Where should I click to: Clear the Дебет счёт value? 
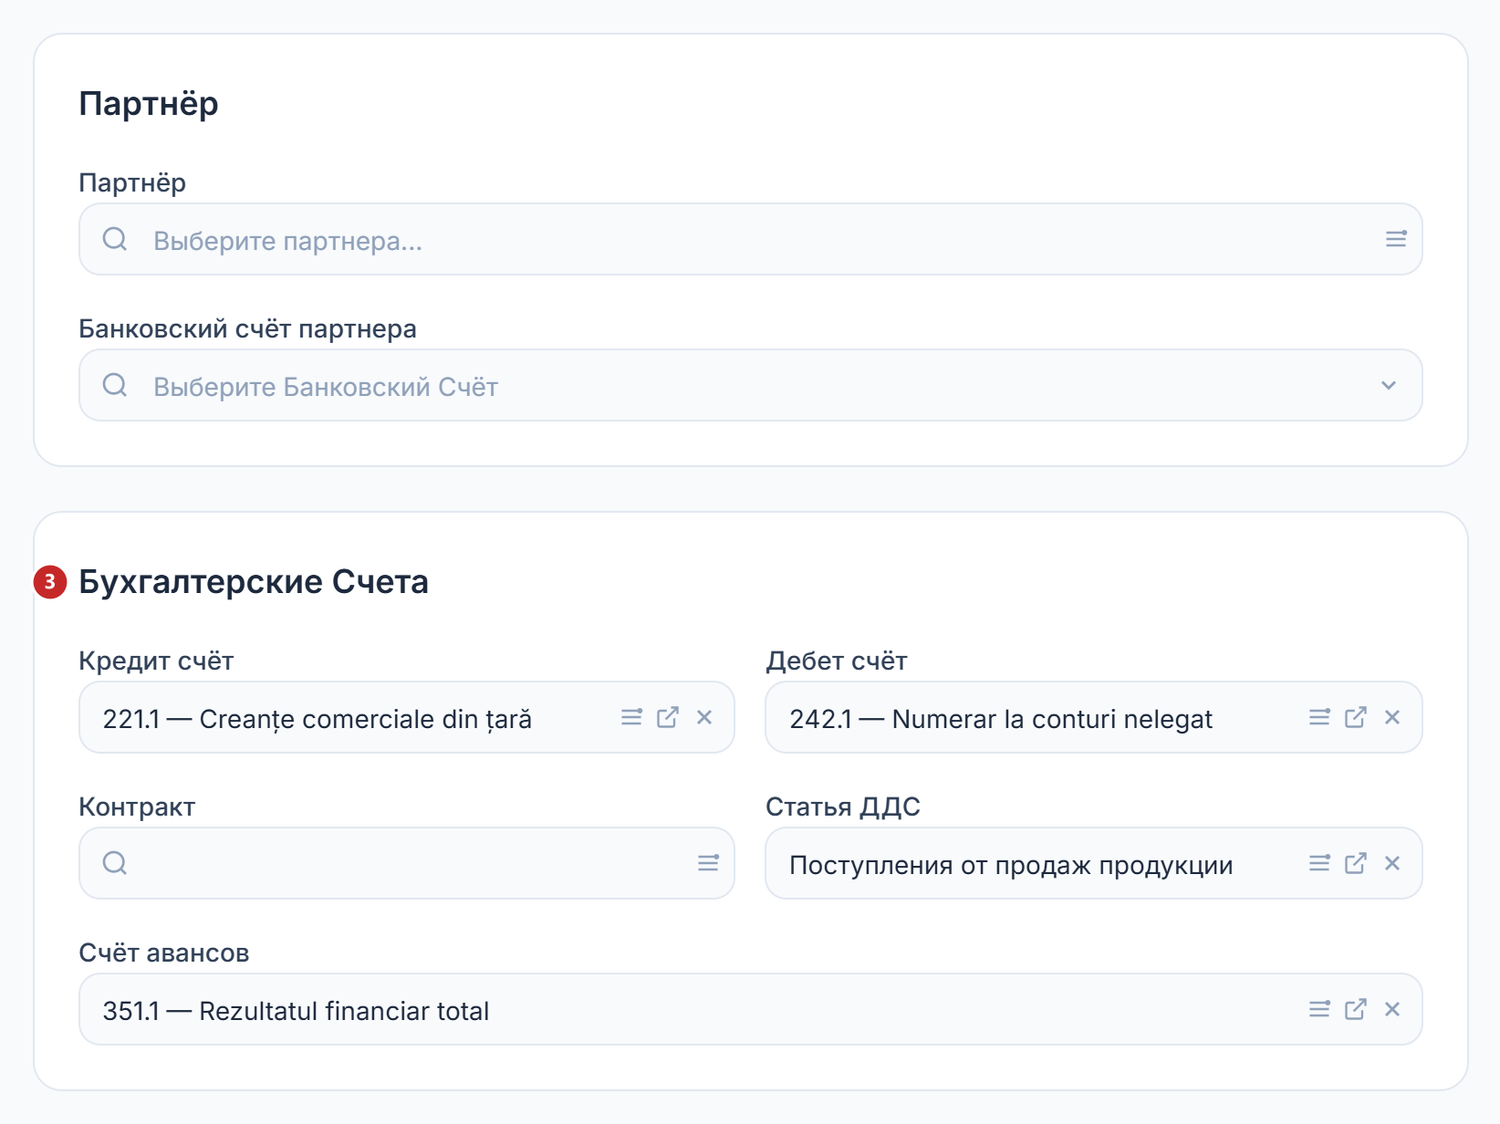pos(1392,717)
